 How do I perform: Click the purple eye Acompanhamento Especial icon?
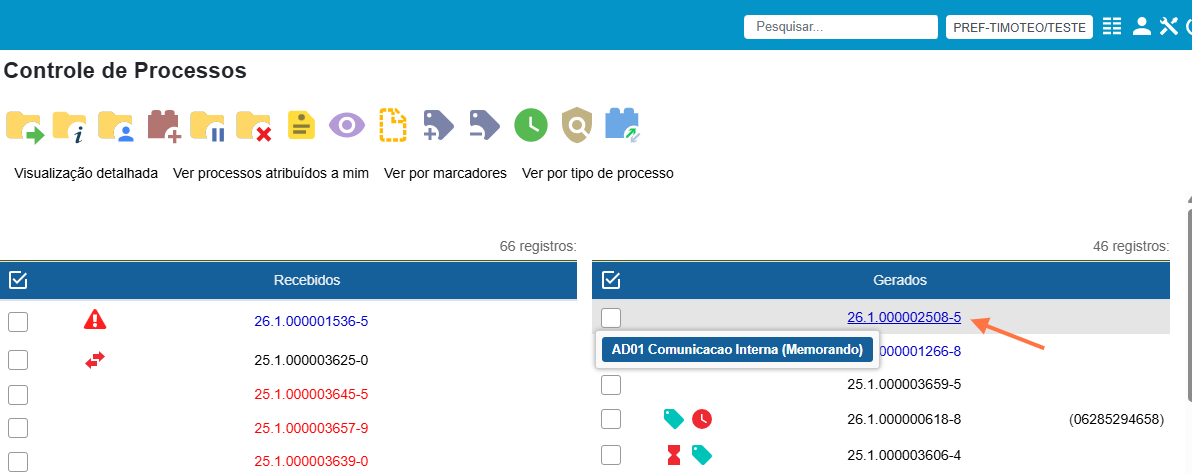347,125
